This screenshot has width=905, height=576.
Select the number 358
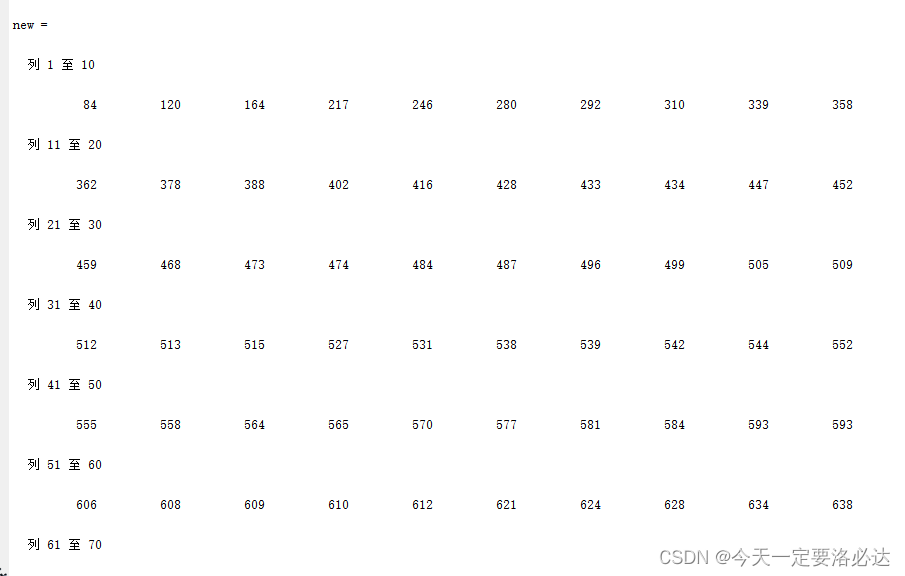coord(843,105)
